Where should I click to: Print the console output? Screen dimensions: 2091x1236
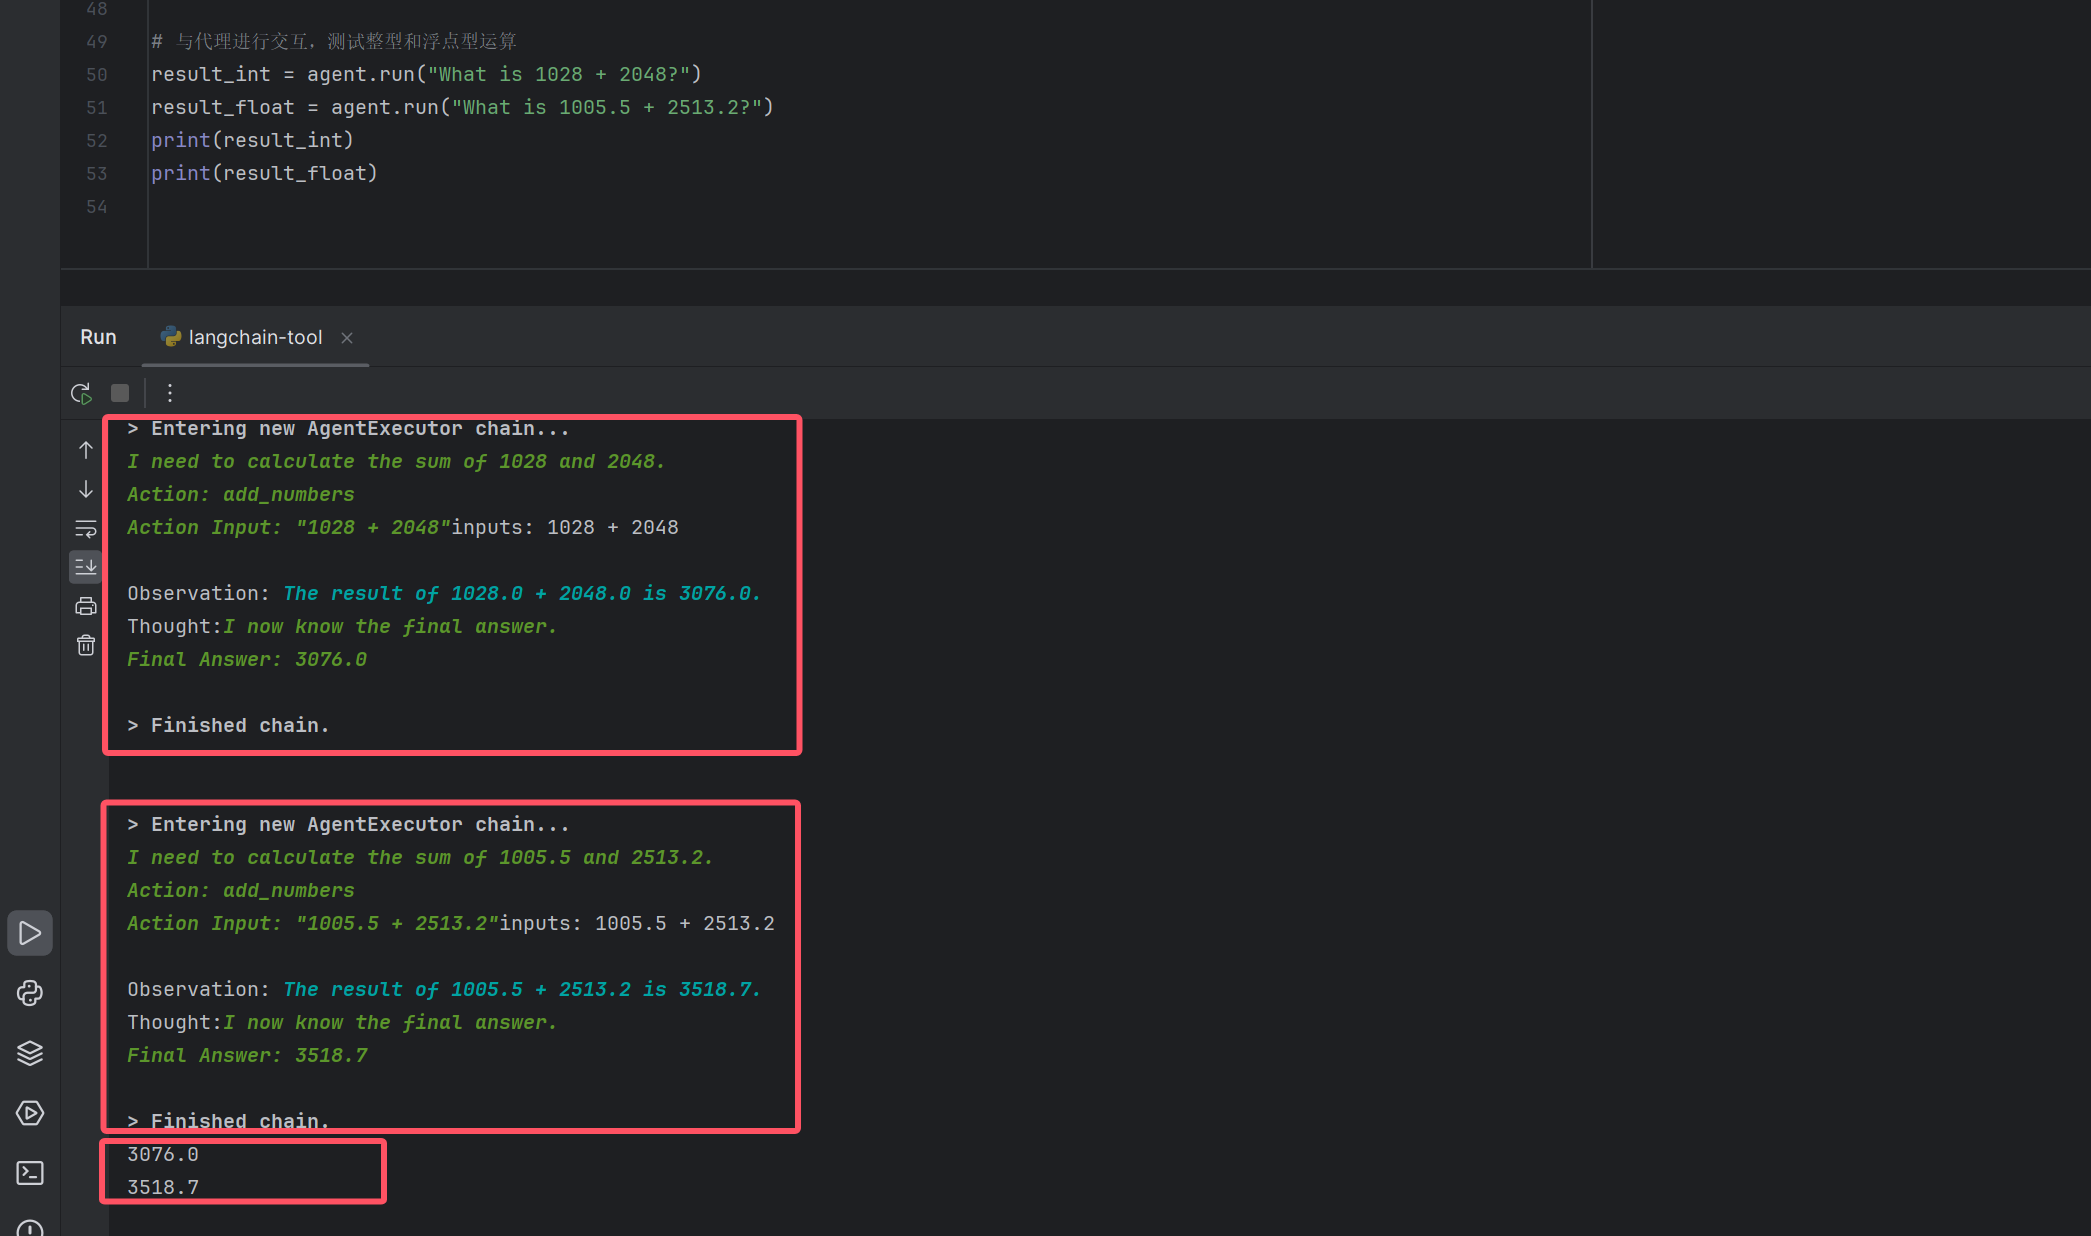pos(86,606)
